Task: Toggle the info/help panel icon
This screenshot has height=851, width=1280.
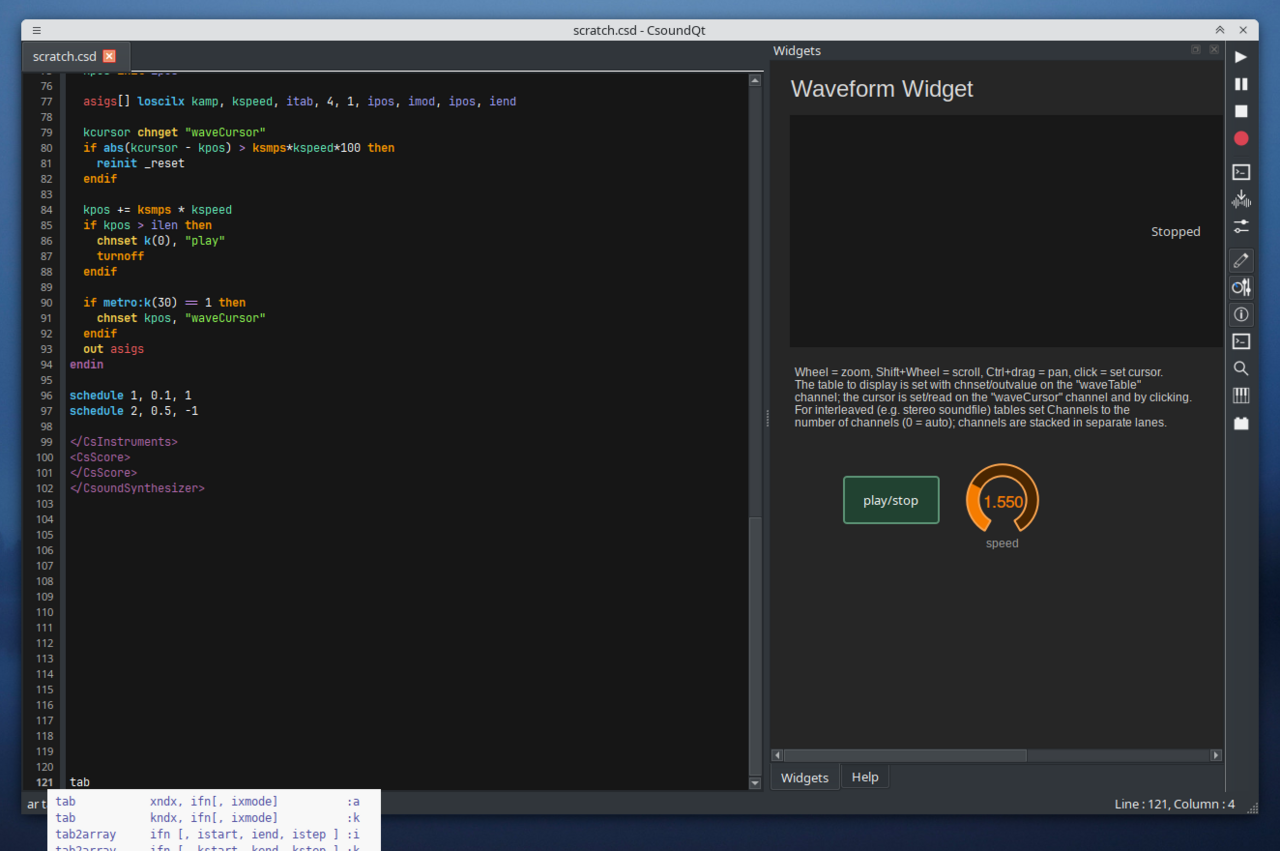Action: pyautogui.click(x=1241, y=314)
